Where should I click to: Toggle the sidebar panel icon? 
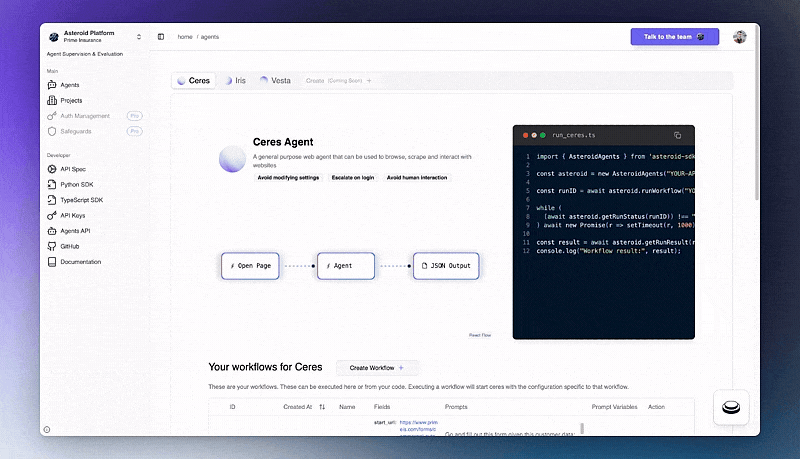pos(161,37)
